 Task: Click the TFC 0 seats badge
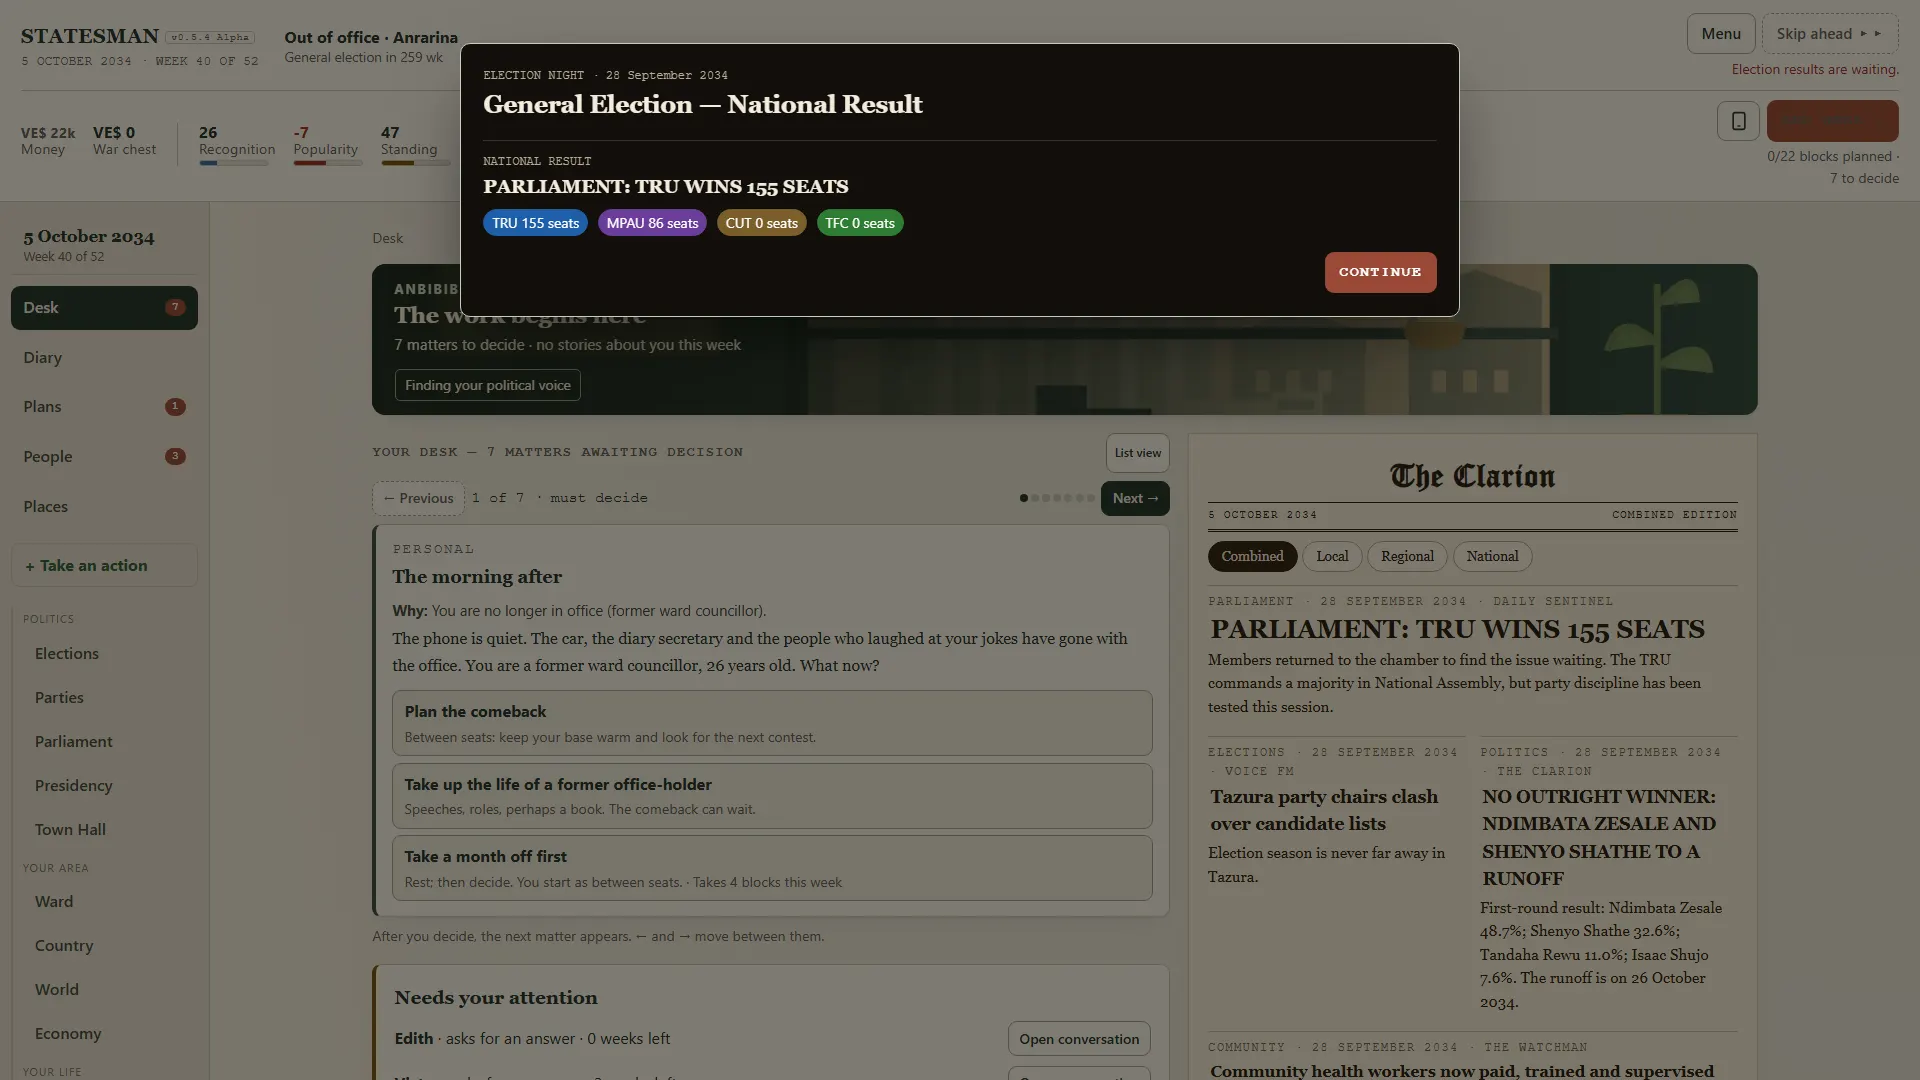coord(860,223)
